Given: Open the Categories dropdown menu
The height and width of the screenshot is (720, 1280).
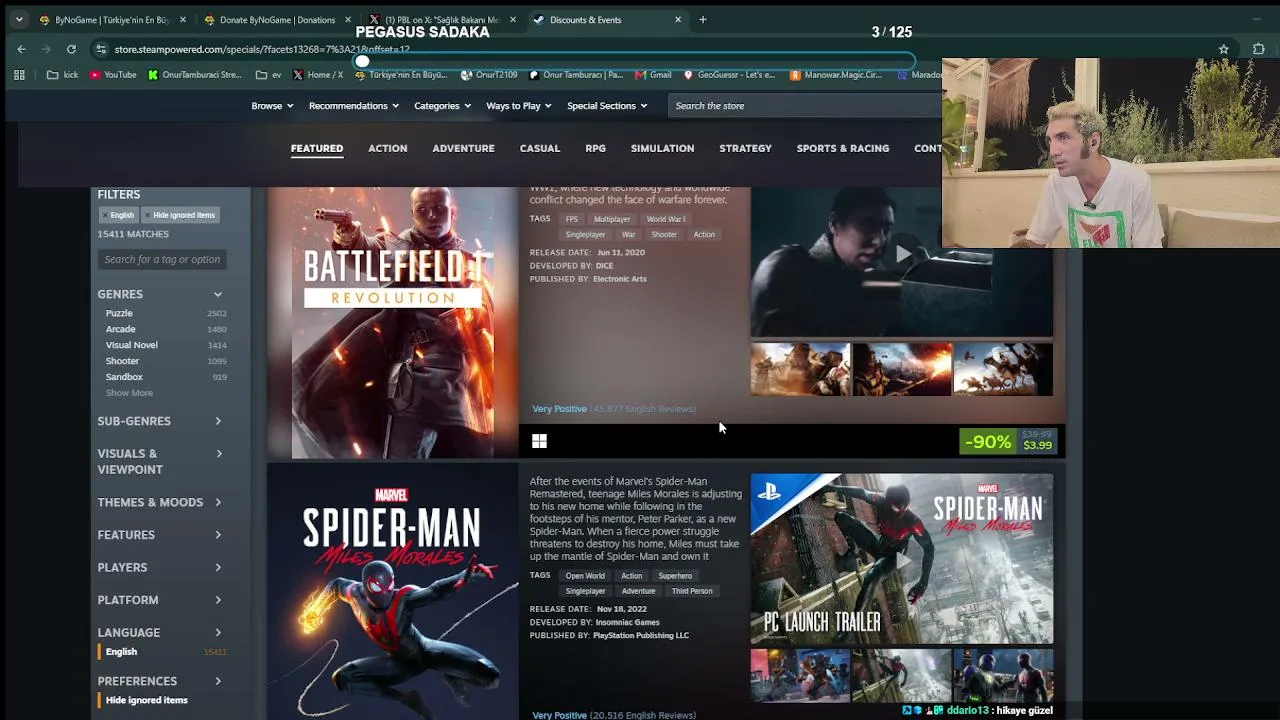Looking at the screenshot, I should point(442,106).
